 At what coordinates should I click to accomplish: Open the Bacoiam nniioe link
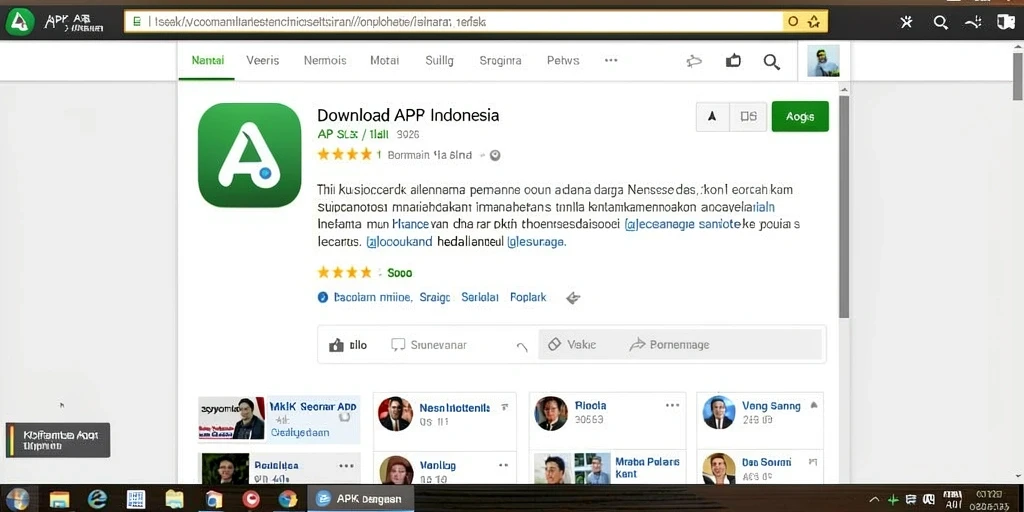372,297
